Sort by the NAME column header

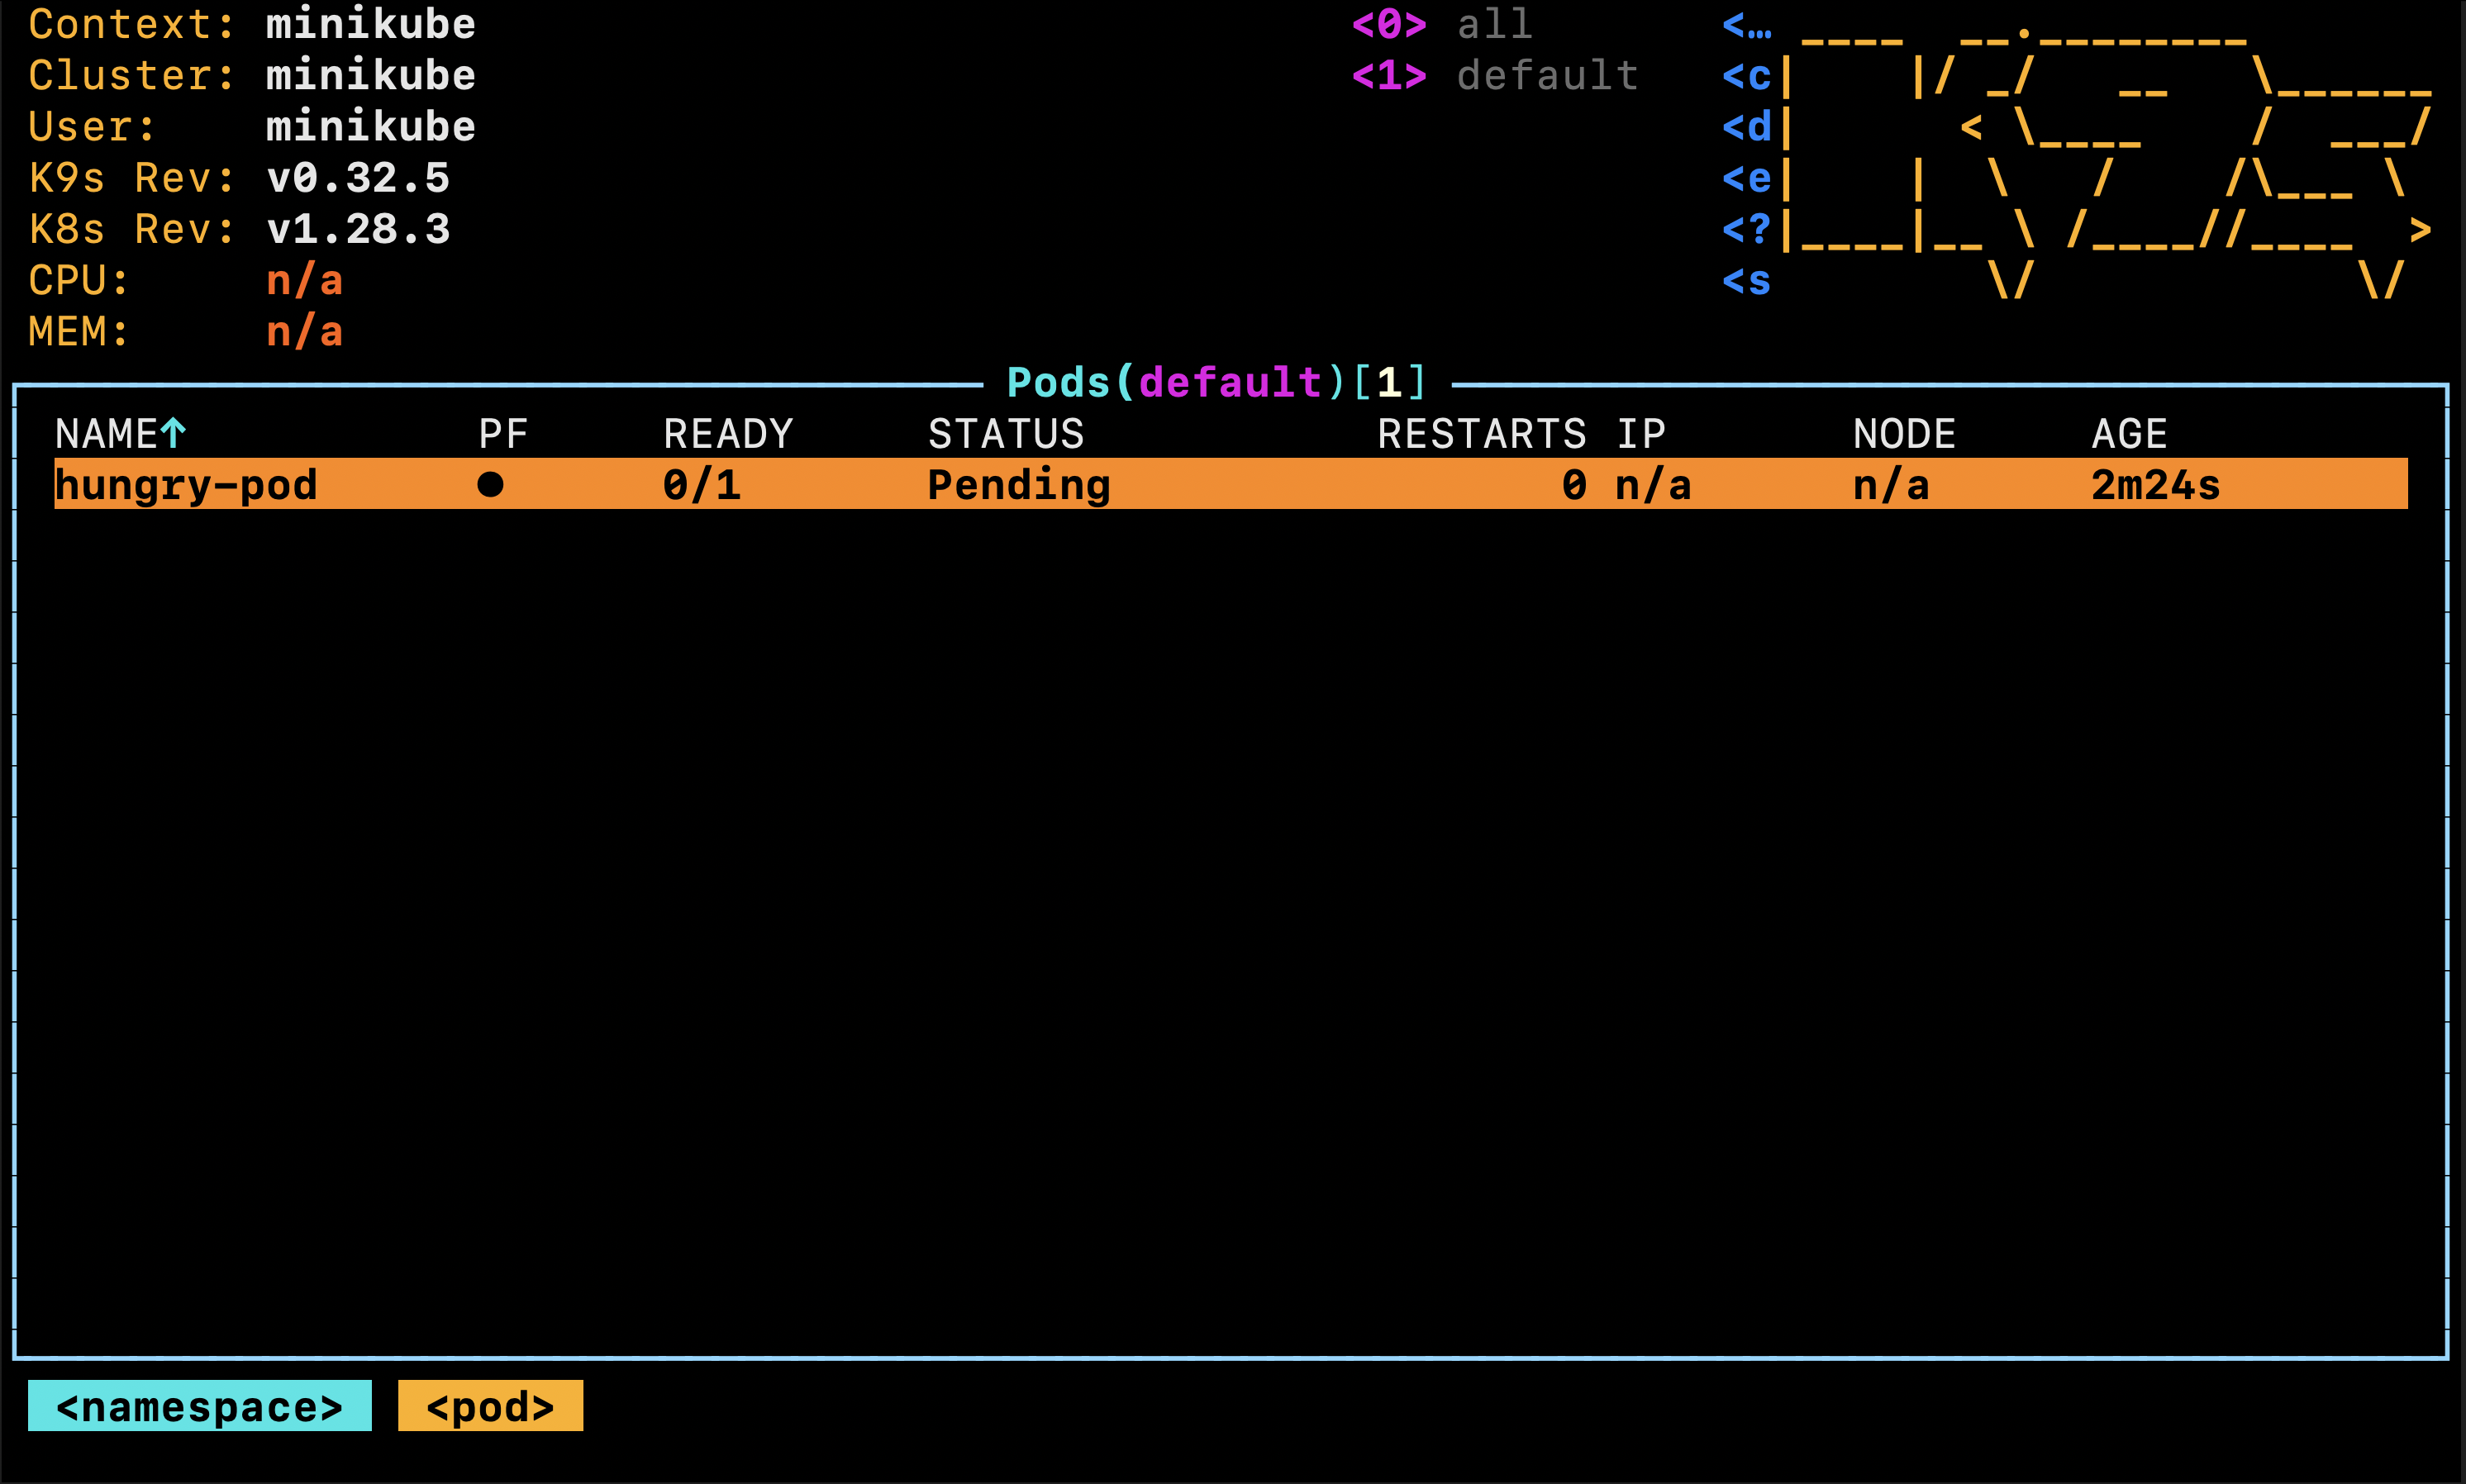[106, 434]
